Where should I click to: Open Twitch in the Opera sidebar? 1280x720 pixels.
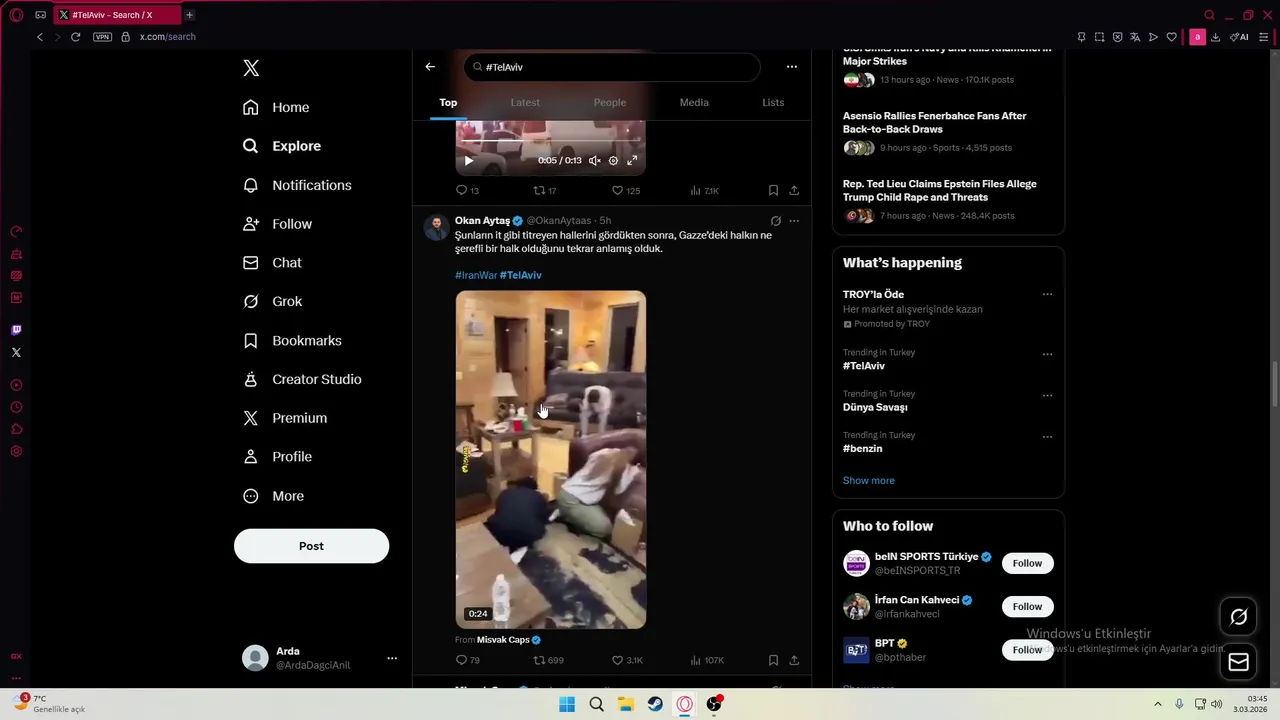tap(16, 330)
